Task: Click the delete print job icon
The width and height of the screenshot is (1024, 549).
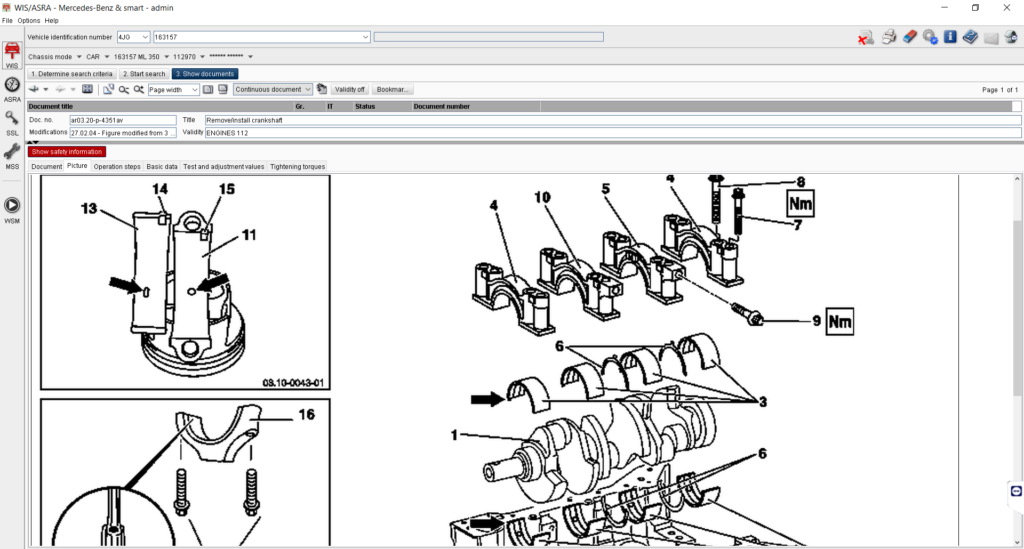Action: pyautogui.click(x=866, y=37)
